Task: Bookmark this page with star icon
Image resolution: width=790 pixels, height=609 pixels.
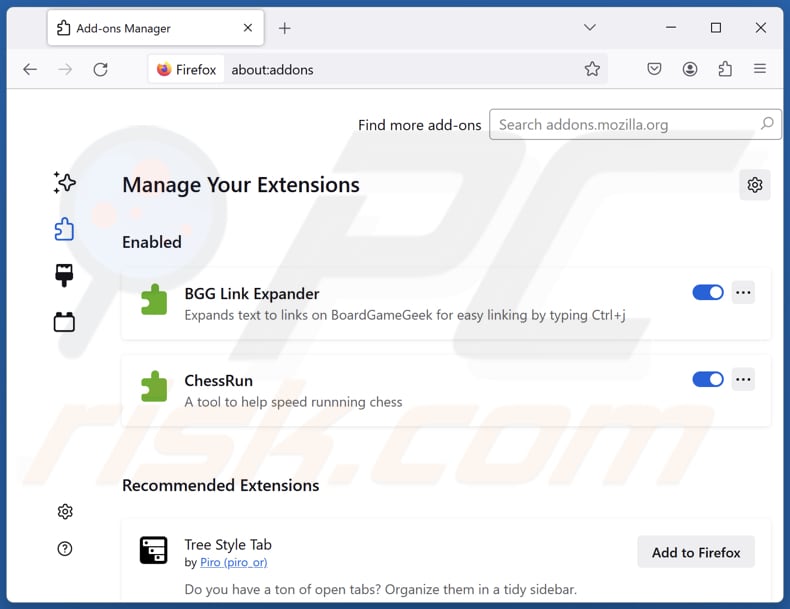Action: (592, 69)
